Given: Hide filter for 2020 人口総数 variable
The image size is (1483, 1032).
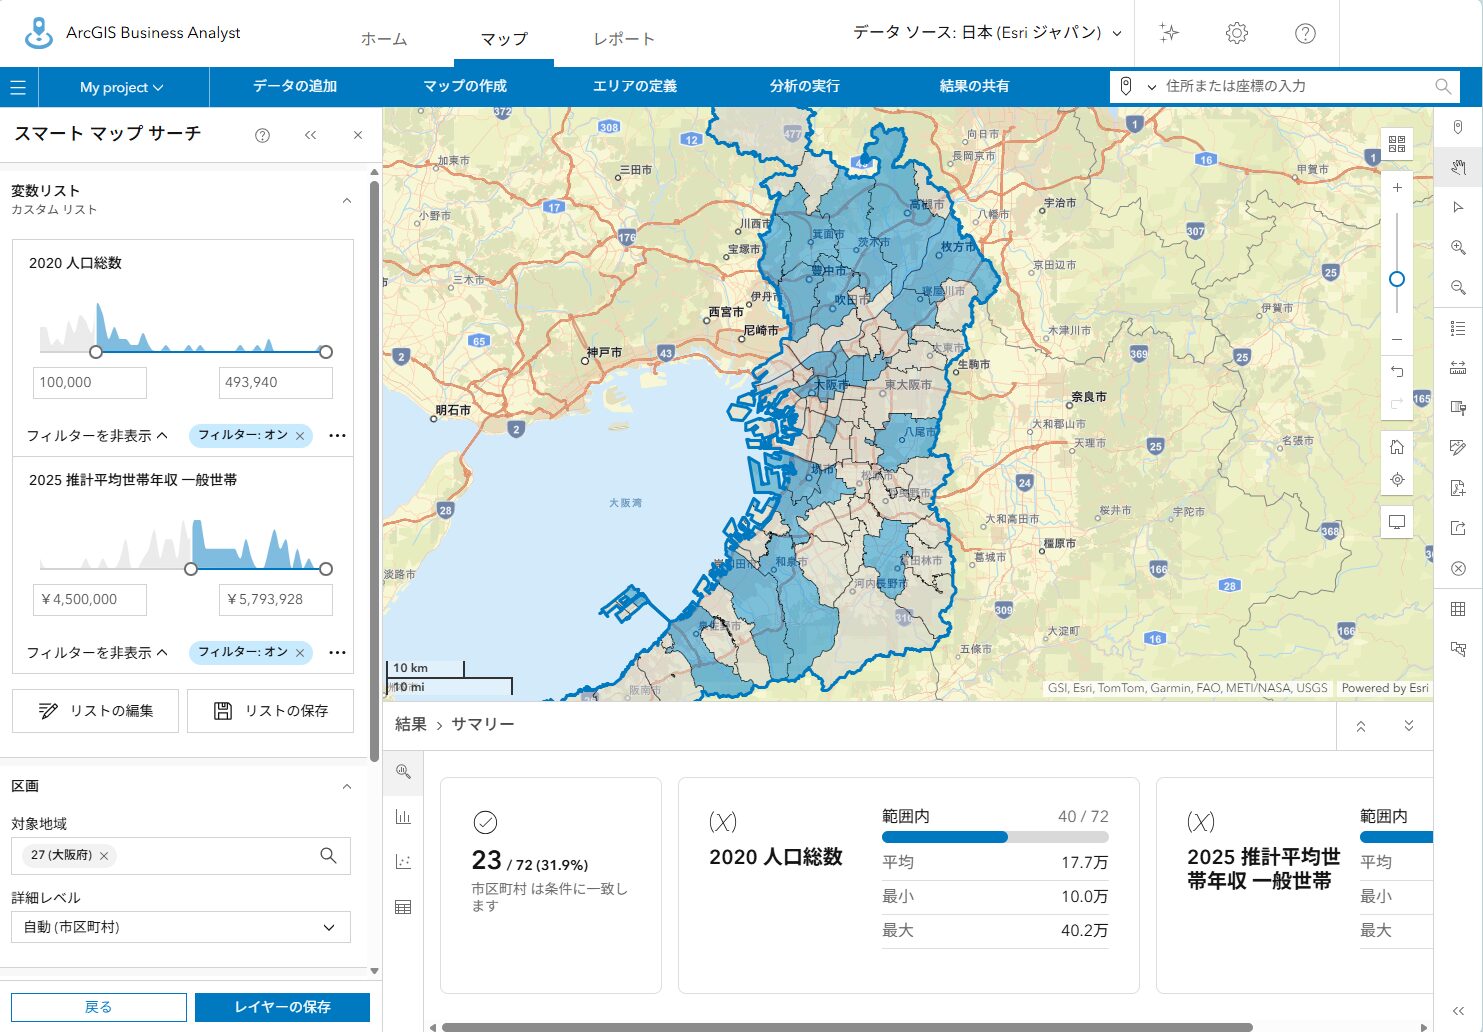Looking at the screenshot, I should click(97, 436).
